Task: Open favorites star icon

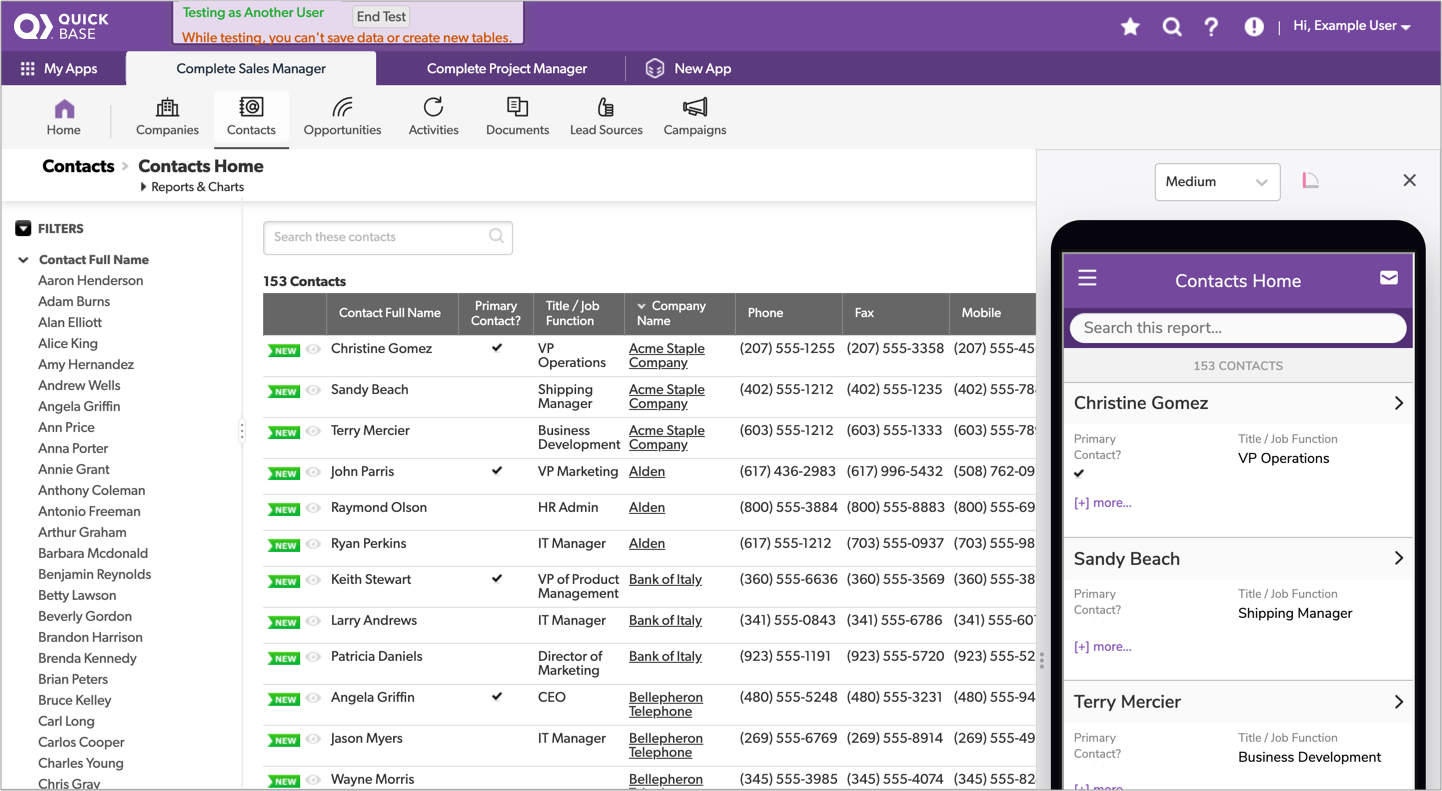Action: coord(1130,27)
